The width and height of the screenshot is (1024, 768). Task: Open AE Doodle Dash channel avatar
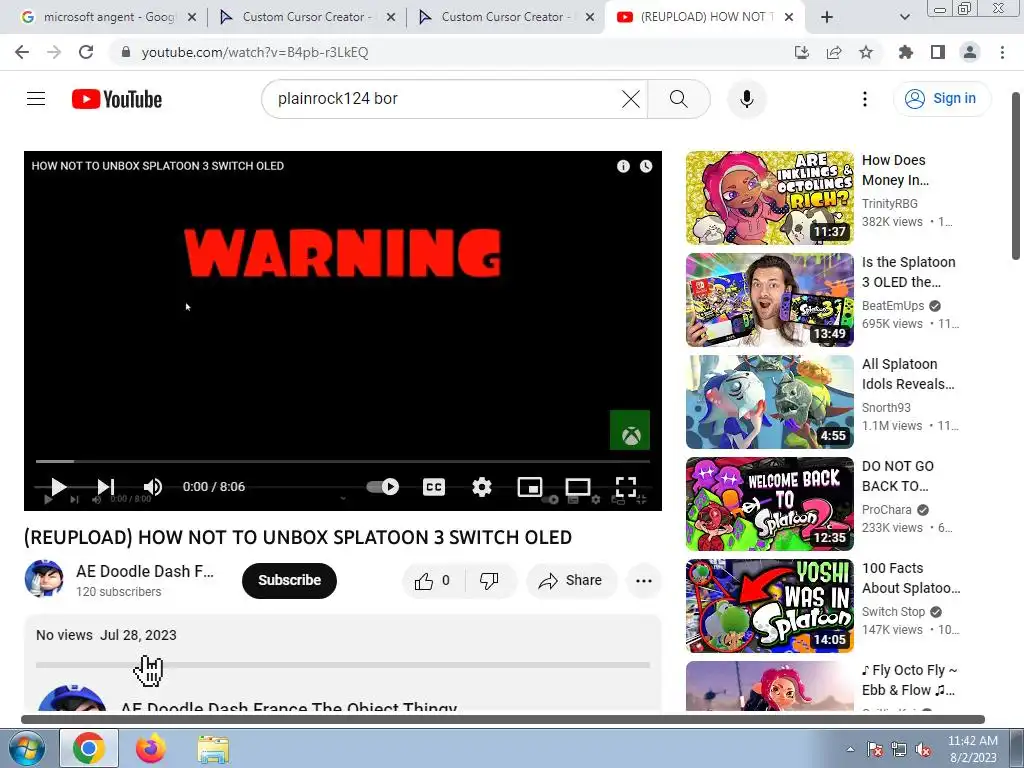44,579
